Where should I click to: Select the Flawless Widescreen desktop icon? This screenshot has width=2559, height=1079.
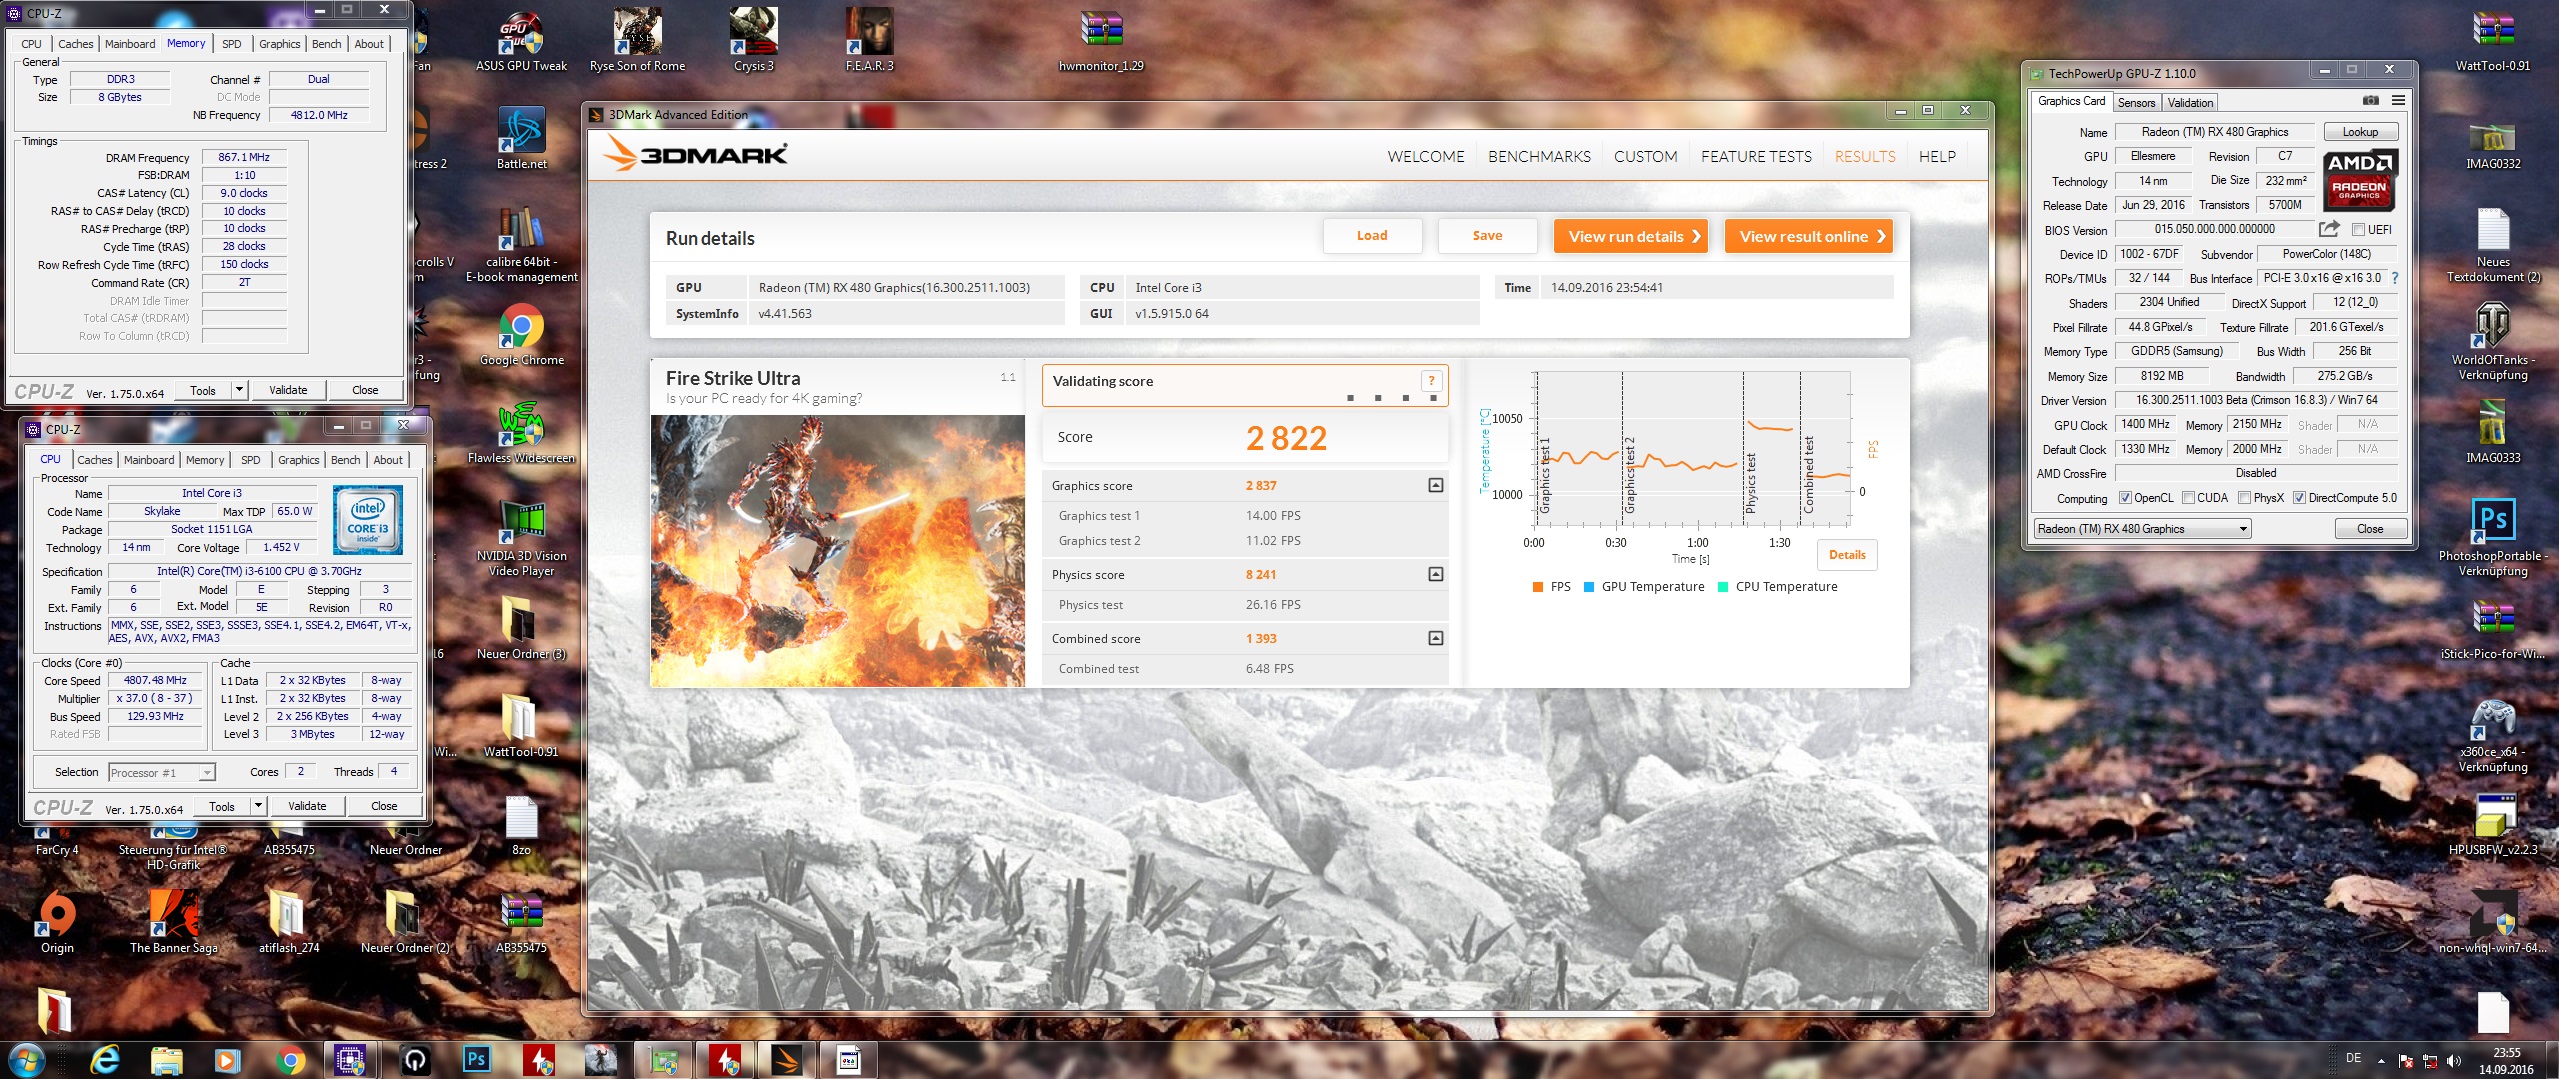coord(521,433)
